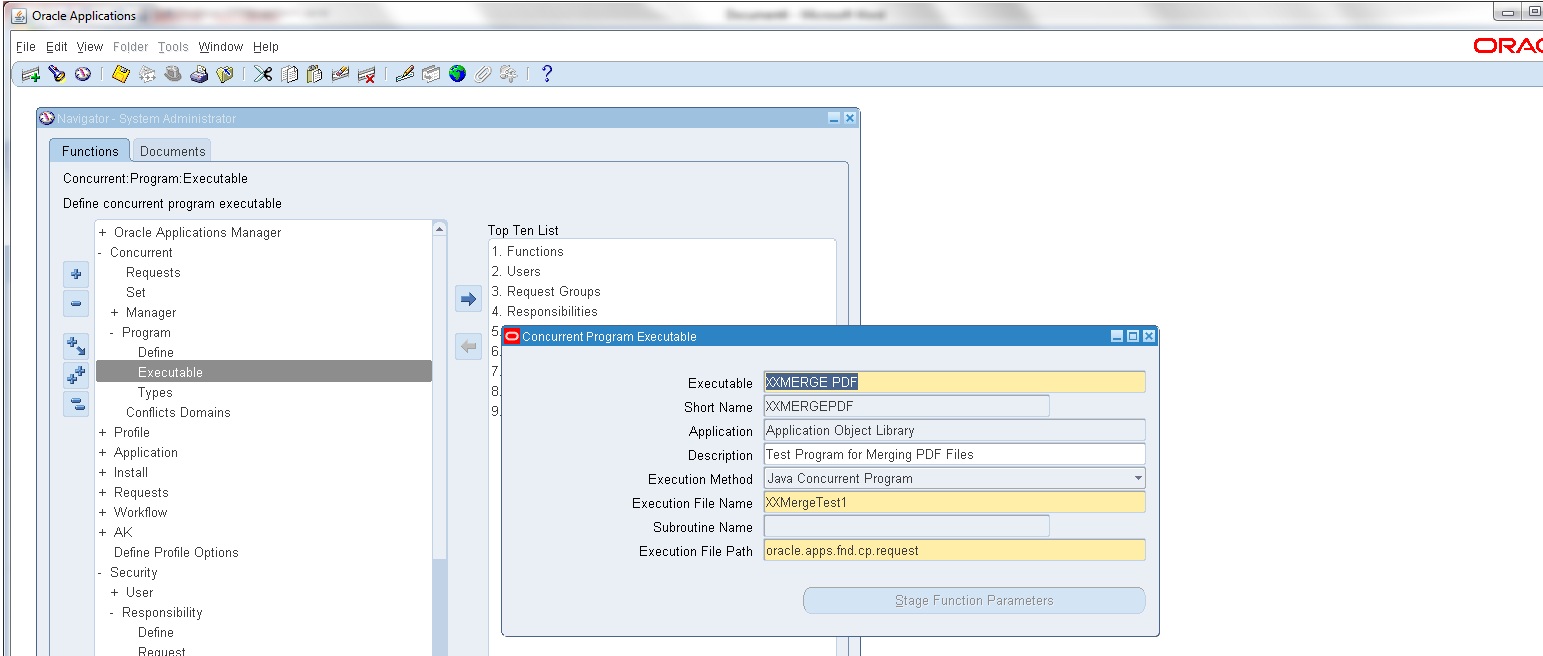
Task: Click the Find flashlight toolbar icon
Action: click(57, 74)
